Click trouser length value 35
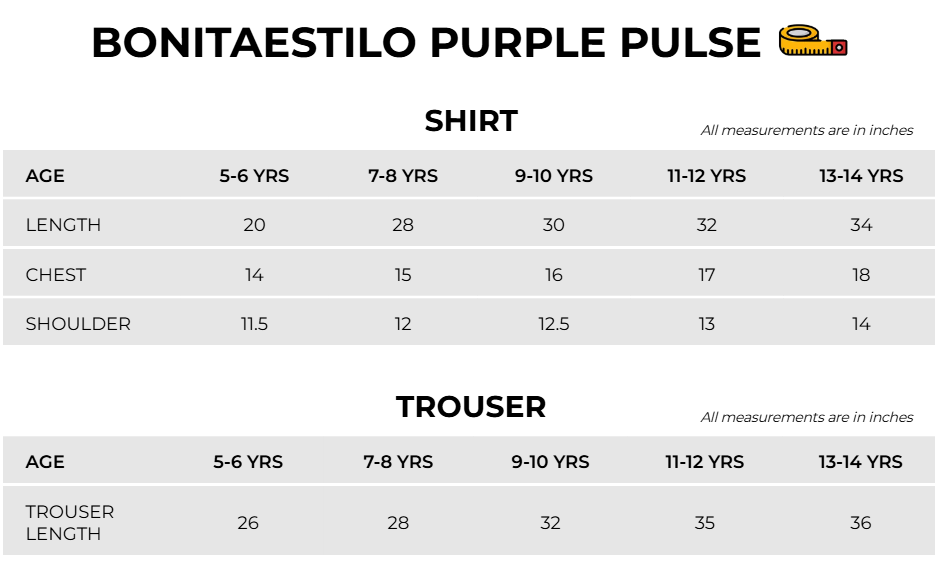The width and height of the screenshot is (935, 582). click(x=705, y=523)
